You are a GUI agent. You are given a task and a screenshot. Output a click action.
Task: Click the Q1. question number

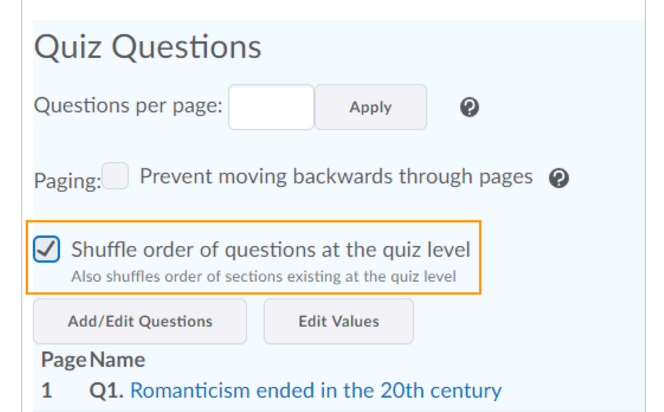pos(107,390)
